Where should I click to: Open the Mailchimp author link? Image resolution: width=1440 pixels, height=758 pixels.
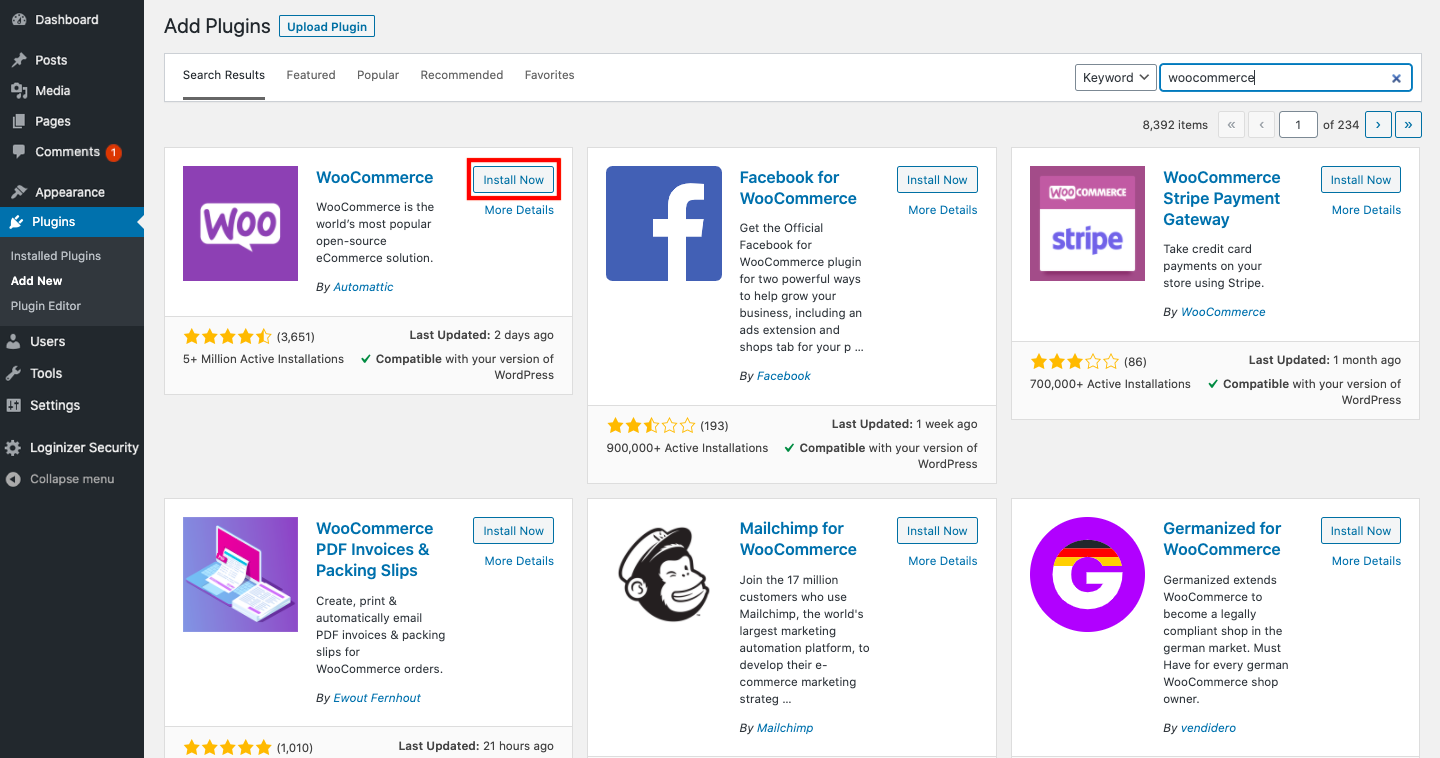(785, 728)
